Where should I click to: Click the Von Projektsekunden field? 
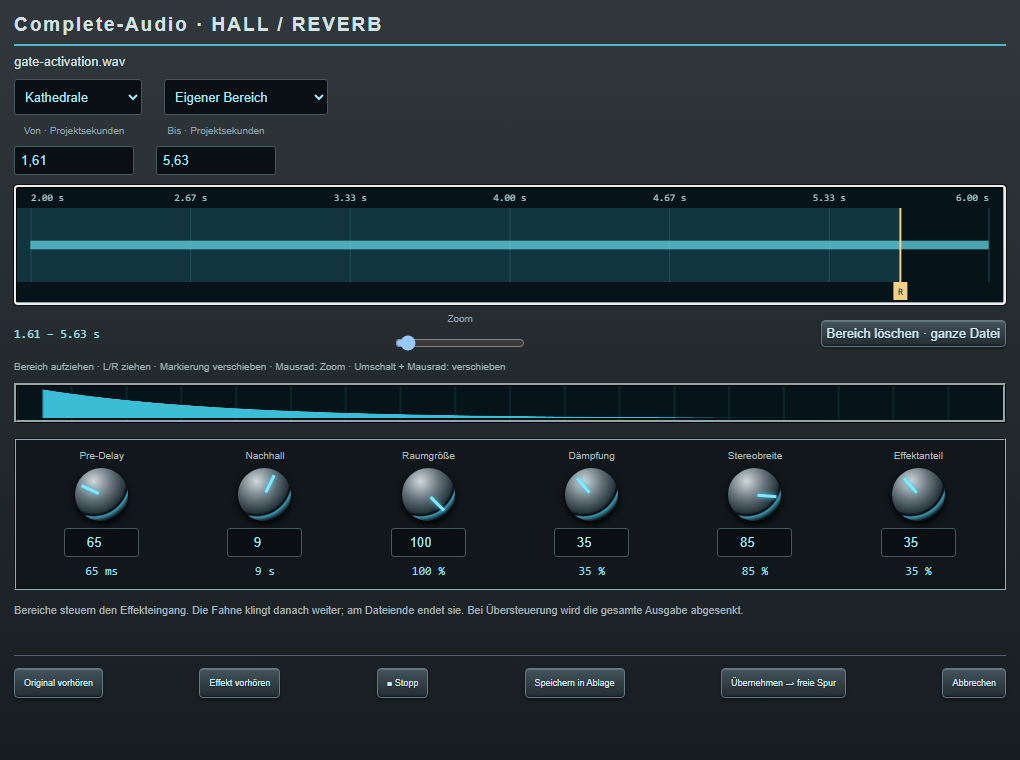coord(74,160)
